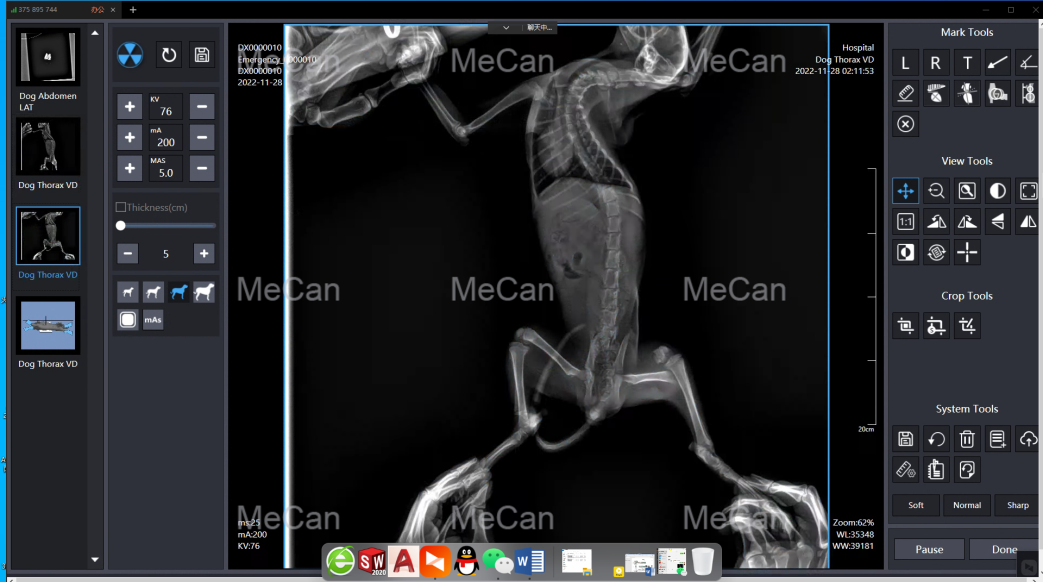1043x582 pixels.
Task: Click the KV 76 value field
Action: point(166,106)
